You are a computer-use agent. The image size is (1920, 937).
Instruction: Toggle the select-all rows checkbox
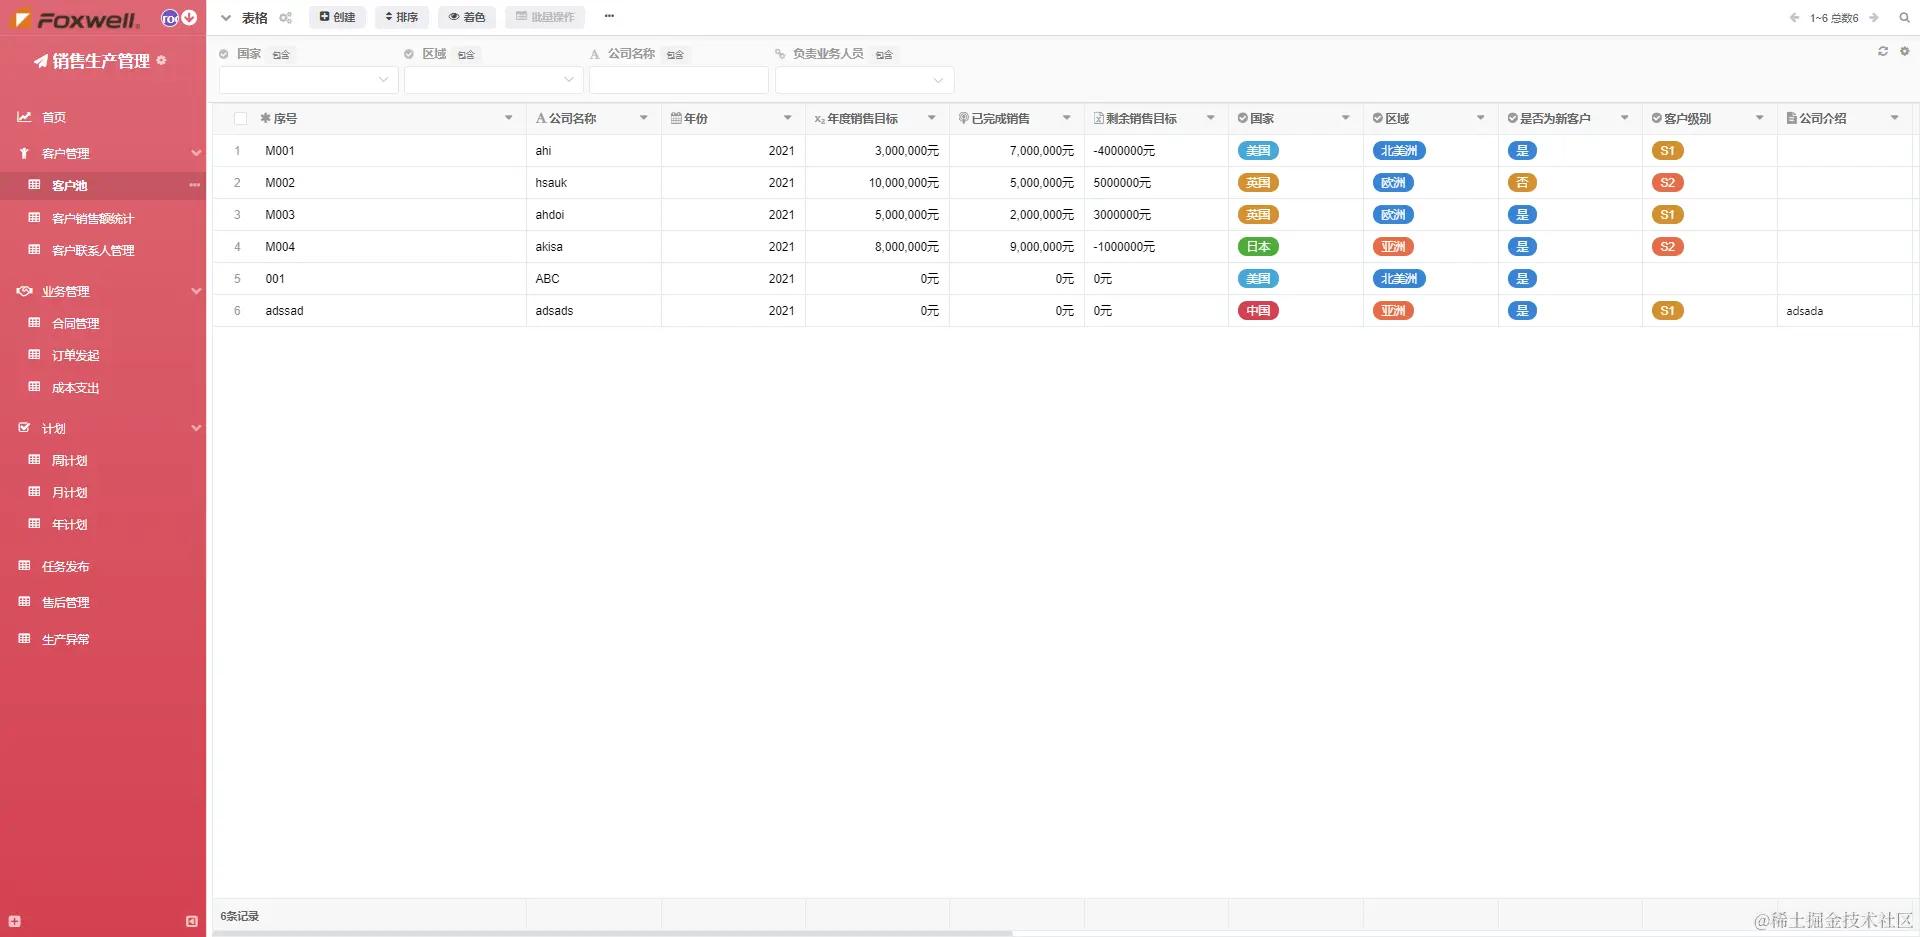point(240,119)
